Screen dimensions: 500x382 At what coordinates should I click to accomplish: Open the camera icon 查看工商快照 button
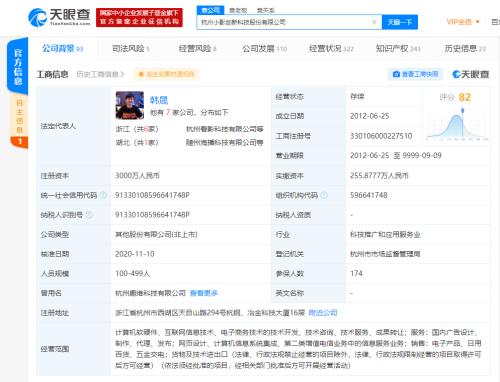tap(415, 74)
